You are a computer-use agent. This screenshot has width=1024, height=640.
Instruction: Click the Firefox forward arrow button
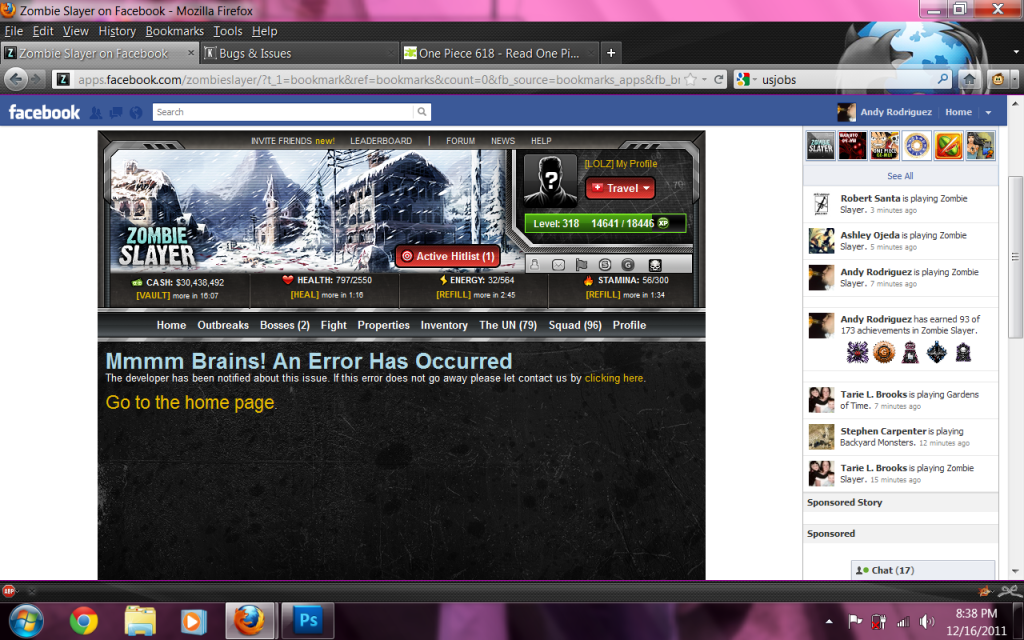tap(37, 80)
